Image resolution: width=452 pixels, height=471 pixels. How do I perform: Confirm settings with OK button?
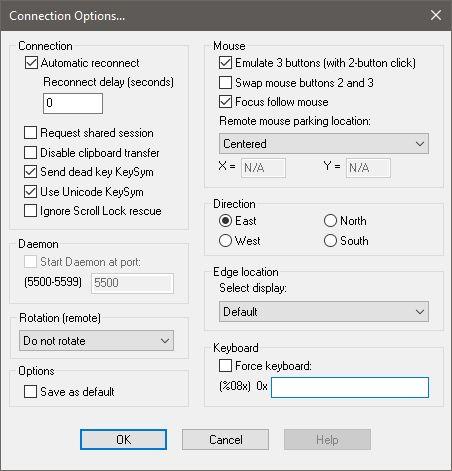123,440
